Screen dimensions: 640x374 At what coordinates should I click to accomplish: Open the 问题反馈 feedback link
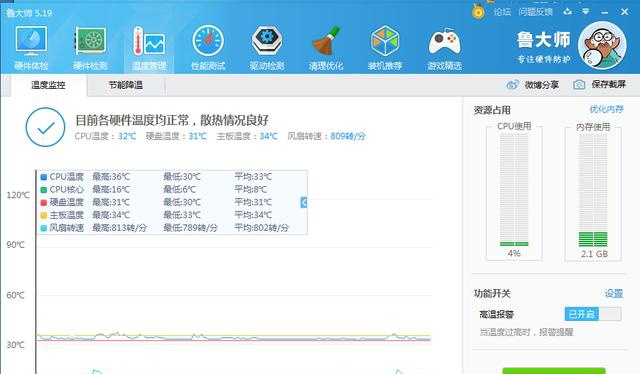click(x=536, y=12)
